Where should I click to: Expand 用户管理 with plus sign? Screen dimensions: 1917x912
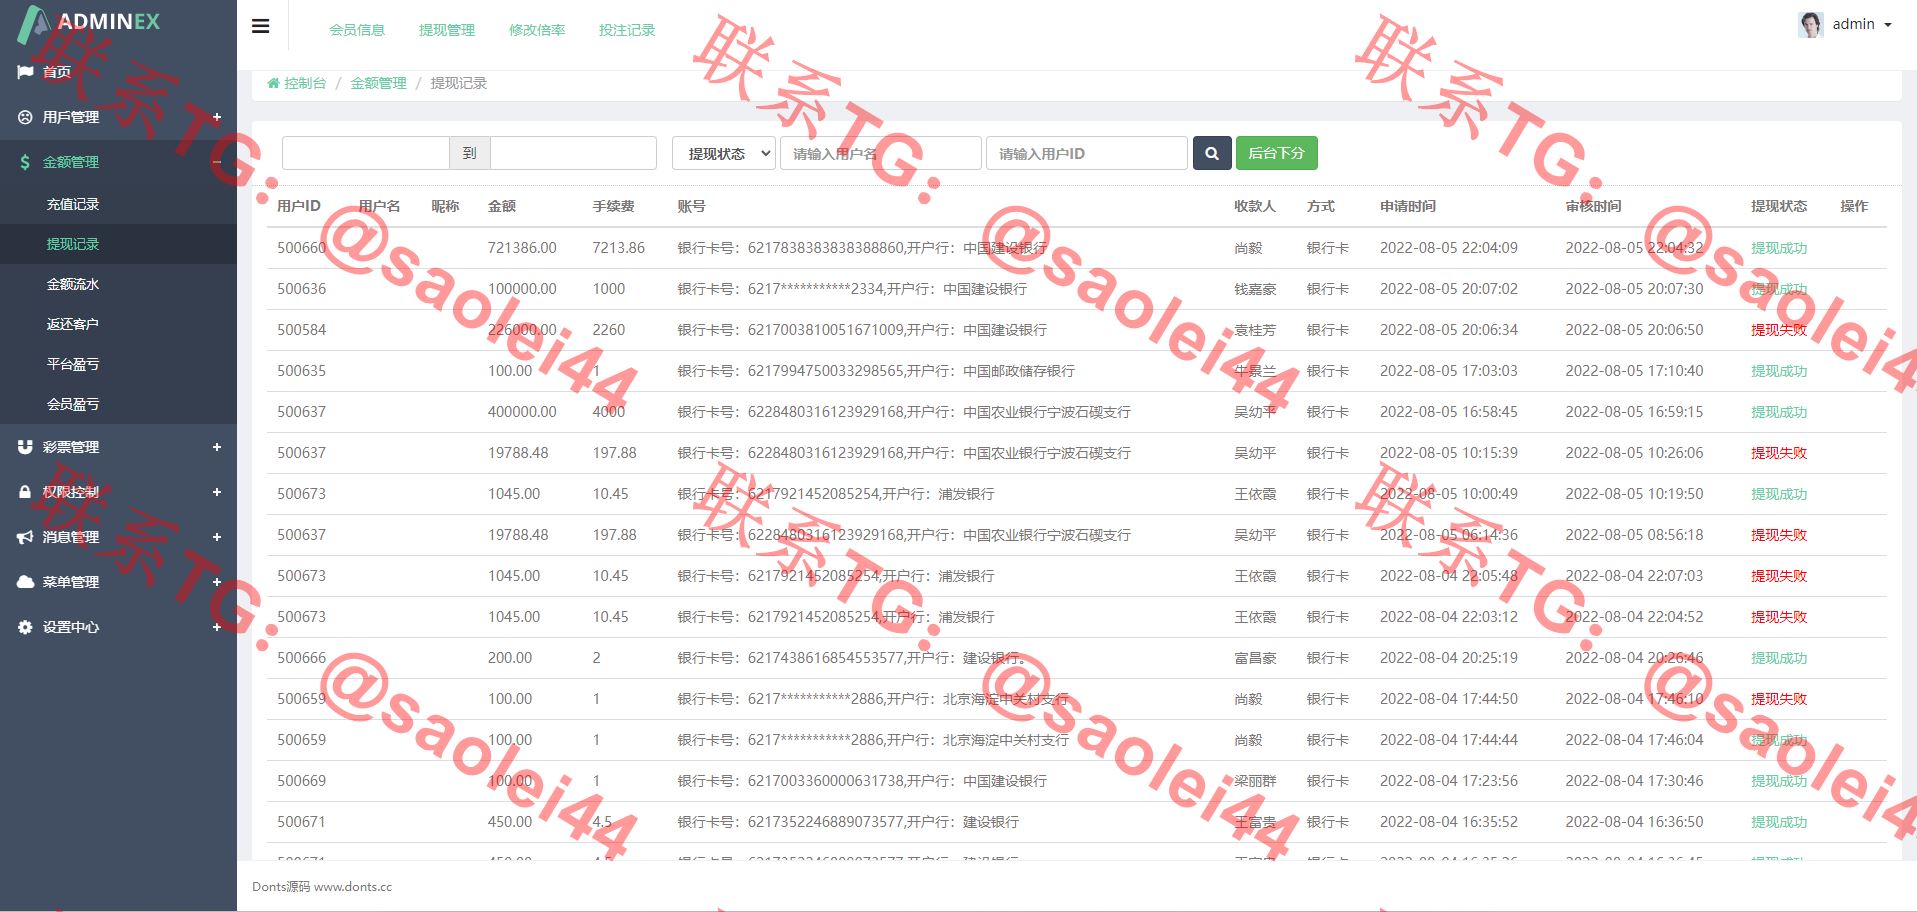[x=217, y=117]
